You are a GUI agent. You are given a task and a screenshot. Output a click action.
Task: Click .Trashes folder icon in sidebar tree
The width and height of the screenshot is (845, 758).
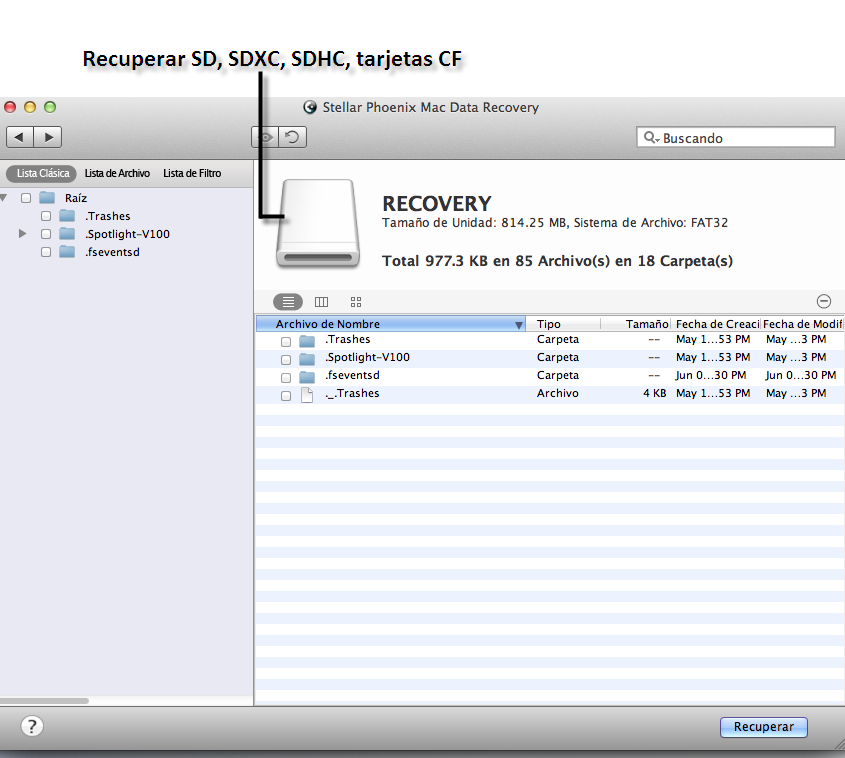click(67, 216)
